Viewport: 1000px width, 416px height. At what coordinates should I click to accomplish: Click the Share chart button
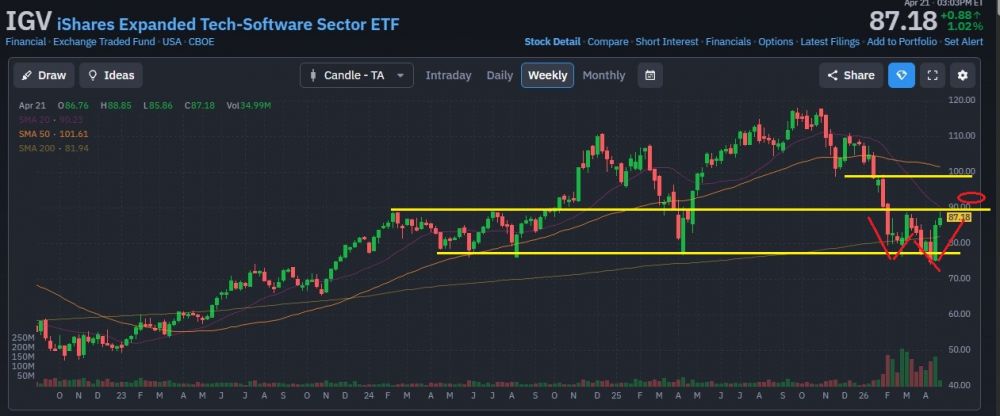click(x=851, y=75)
